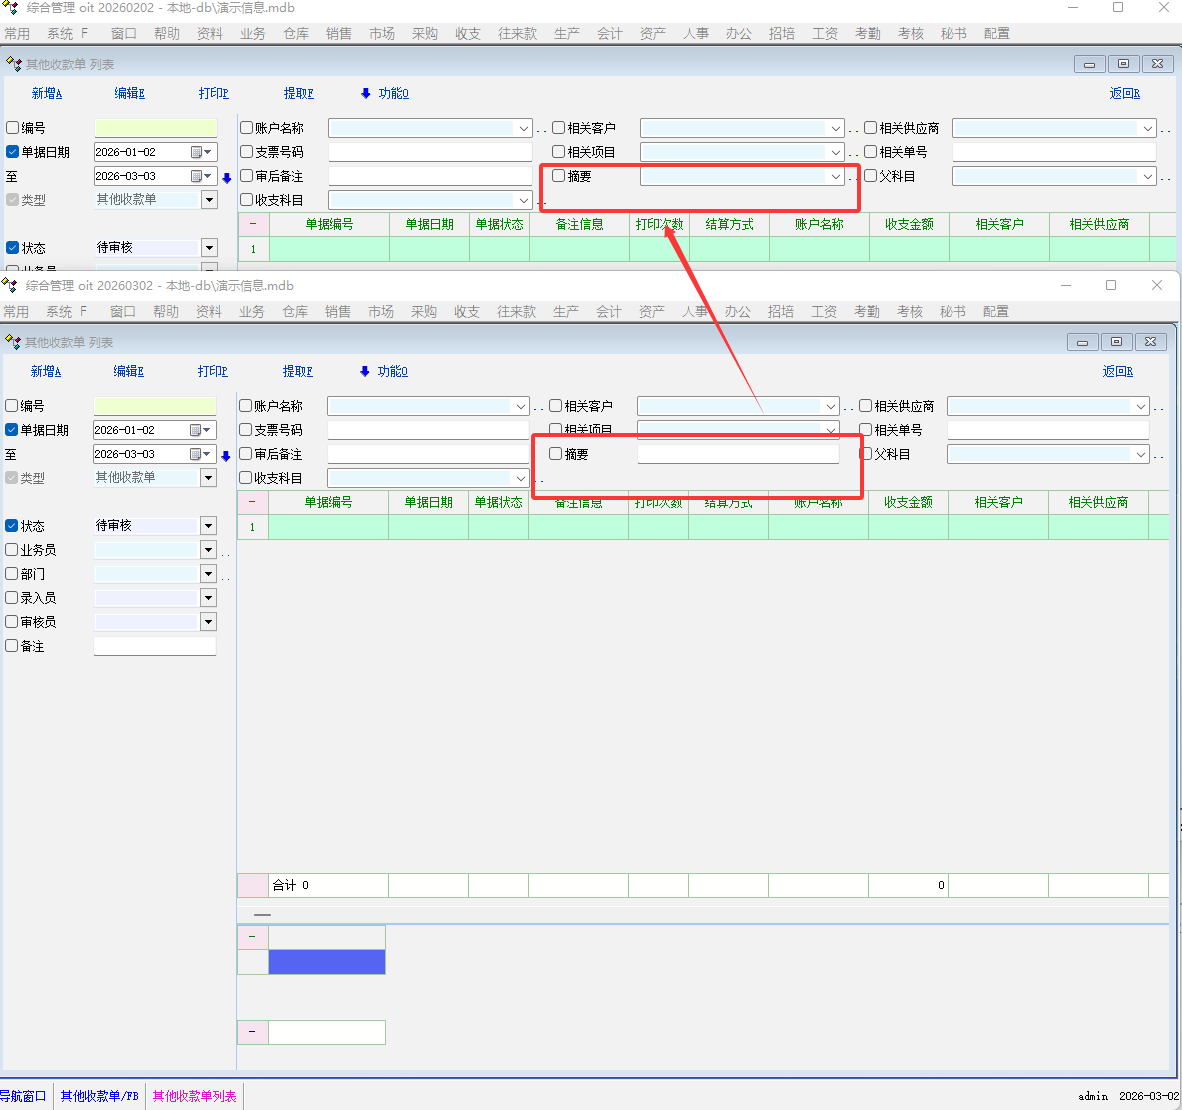Enable the 录入员 filter checkbox
The width and height of the screenshot is (1182, 1110).
click(12, 598)
